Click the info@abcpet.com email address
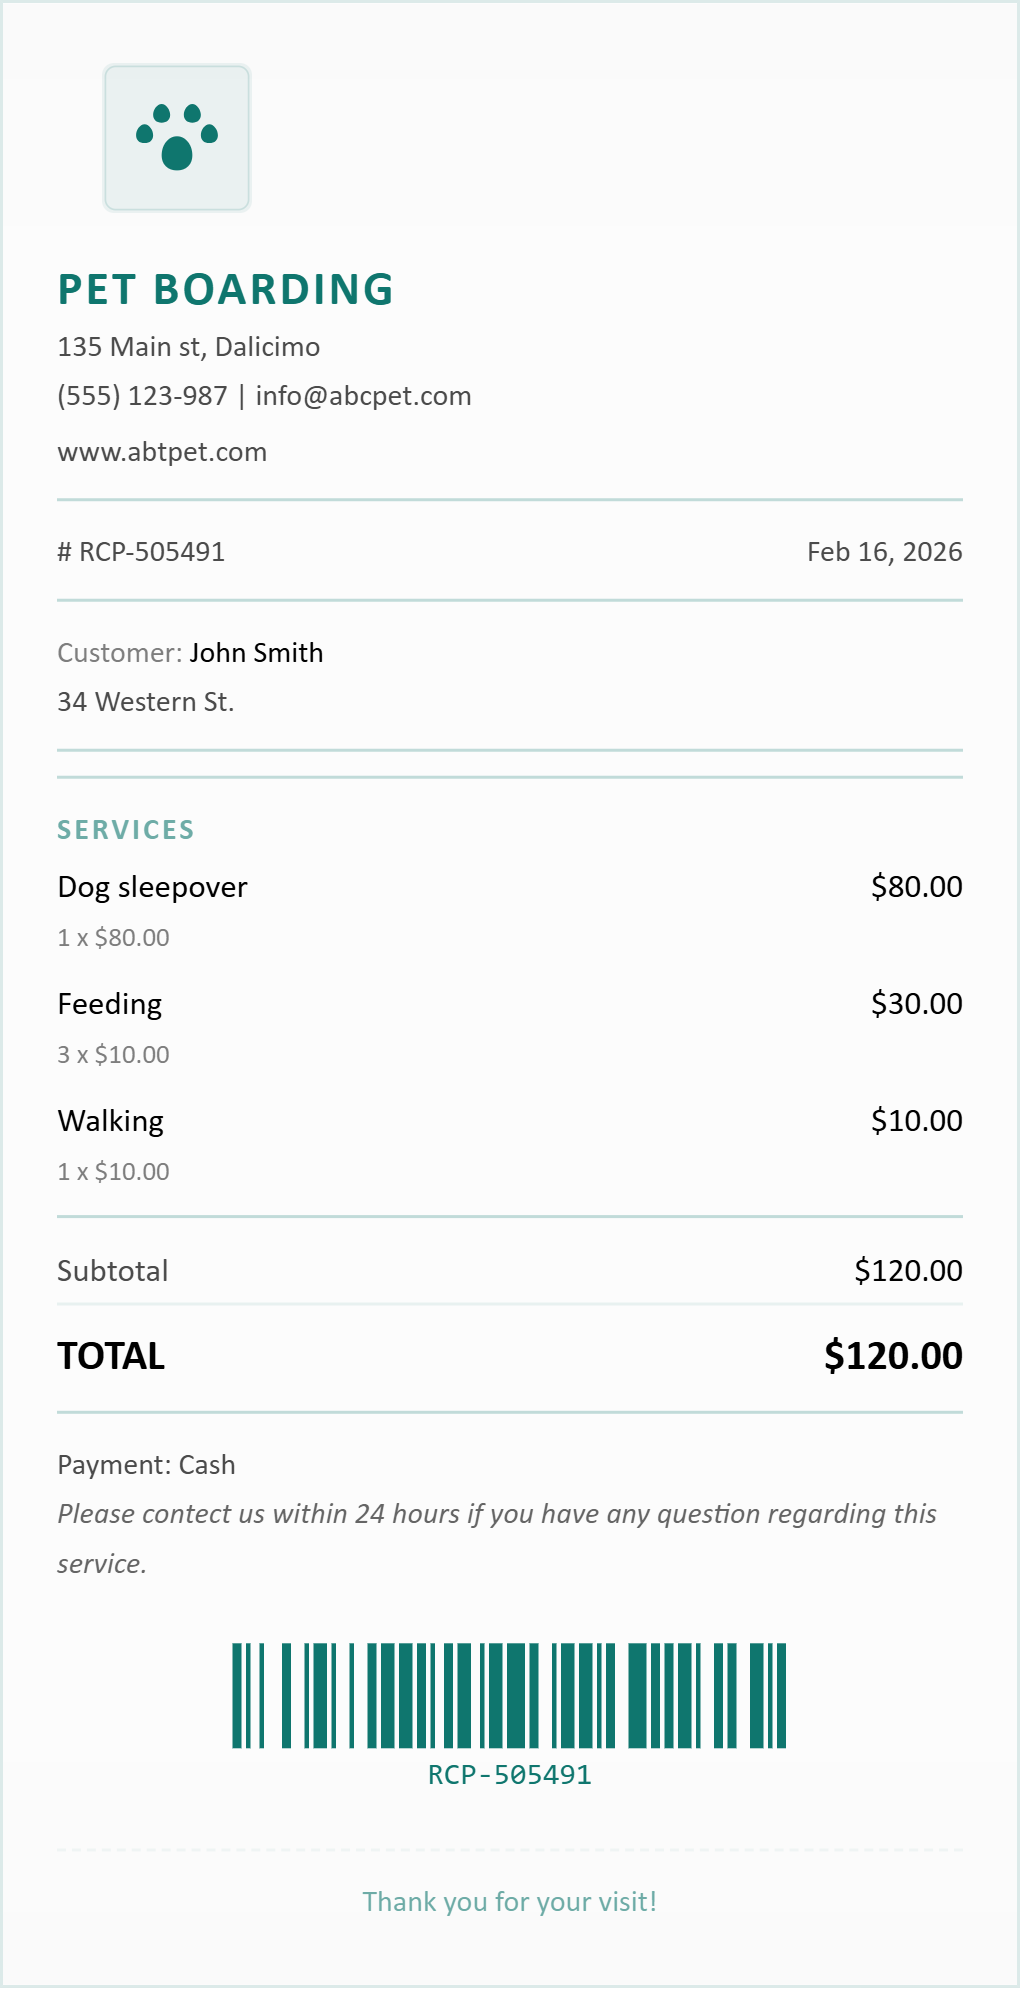 [x=363, y=396]
